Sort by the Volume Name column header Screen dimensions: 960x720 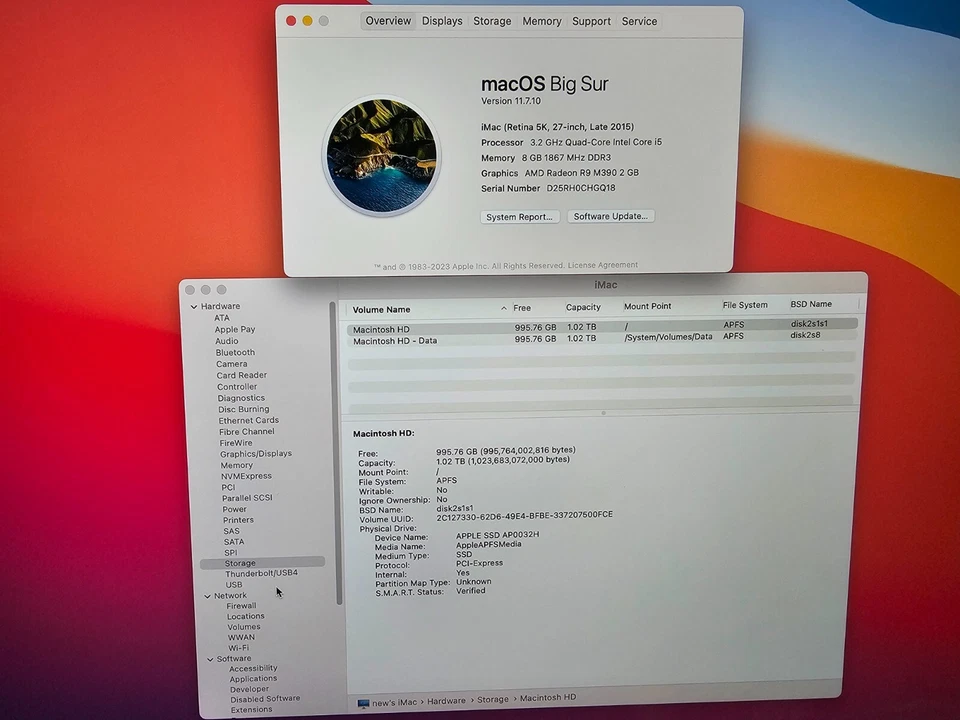click(383, 309)
